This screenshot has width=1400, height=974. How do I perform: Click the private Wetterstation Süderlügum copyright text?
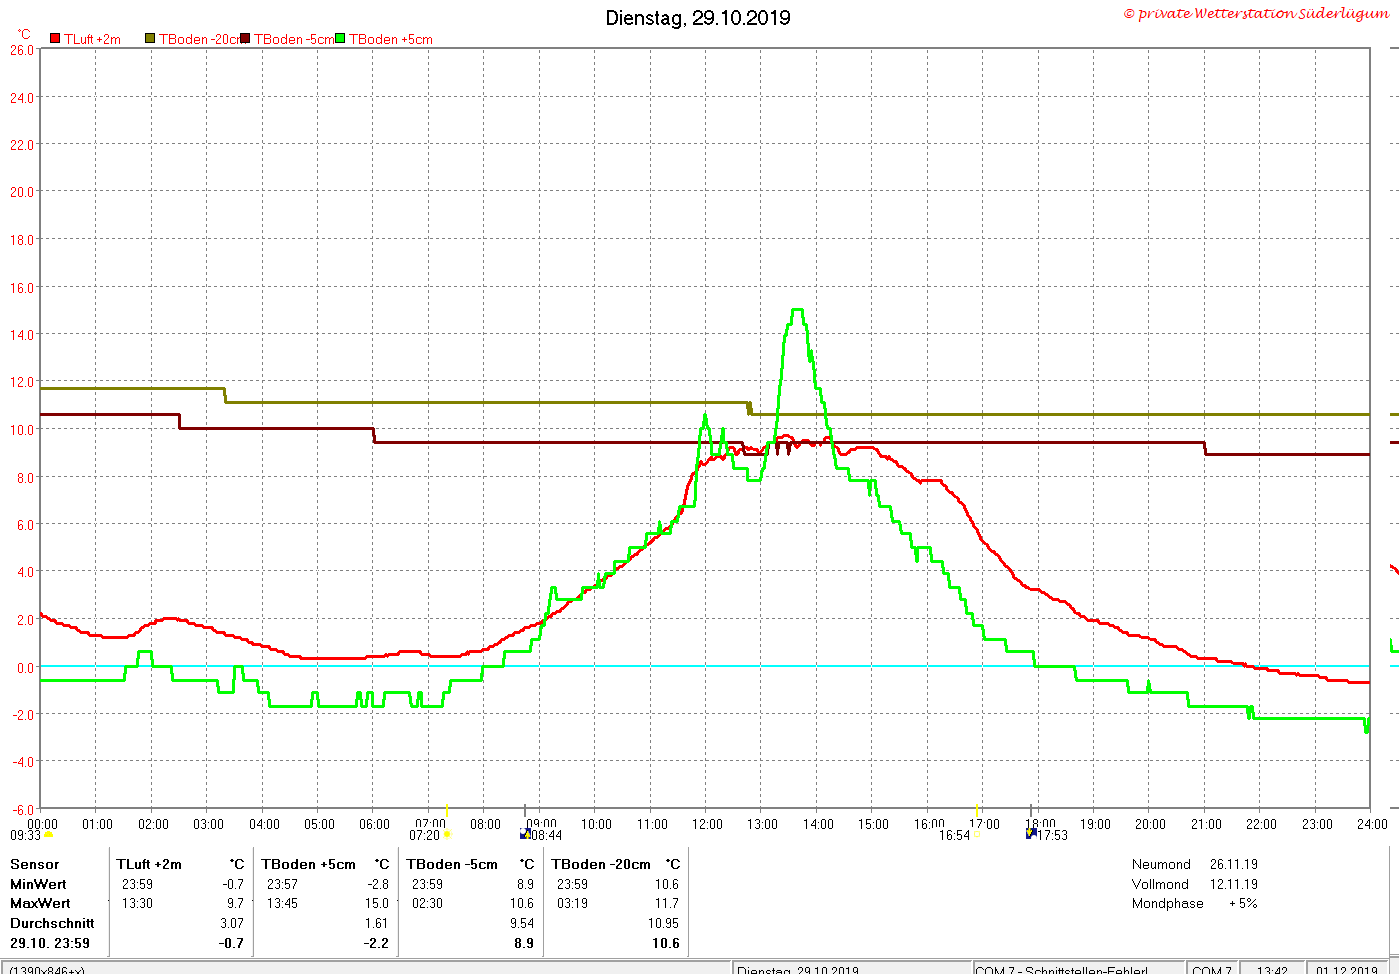click(x=1256, y=13)
